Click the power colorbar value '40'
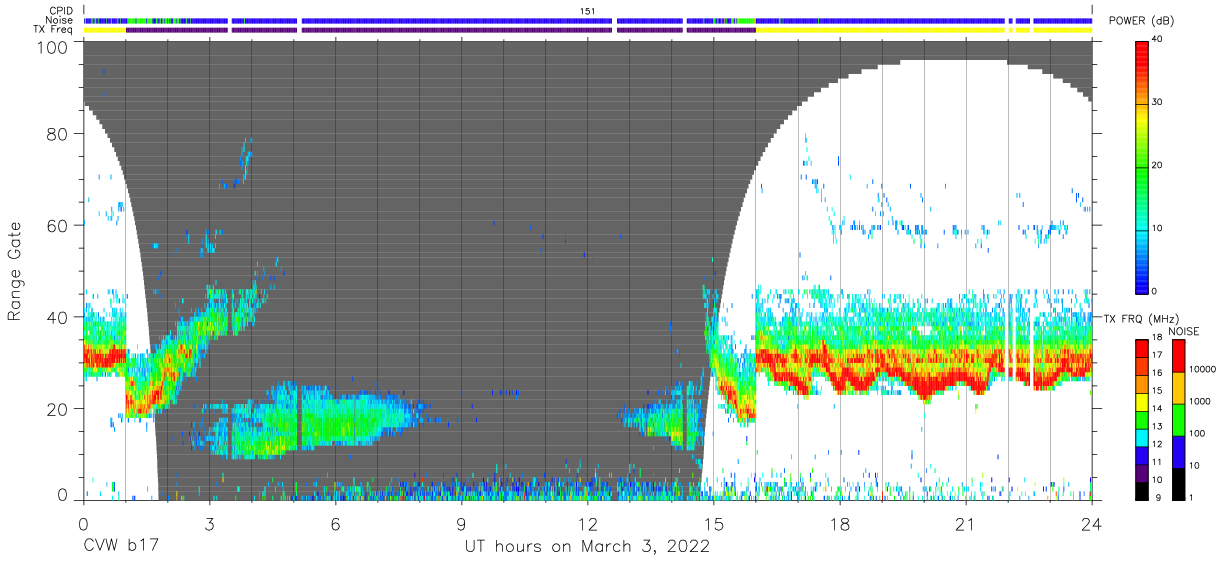Viewport: 1228px width, 567px height. pos(1157,39)
